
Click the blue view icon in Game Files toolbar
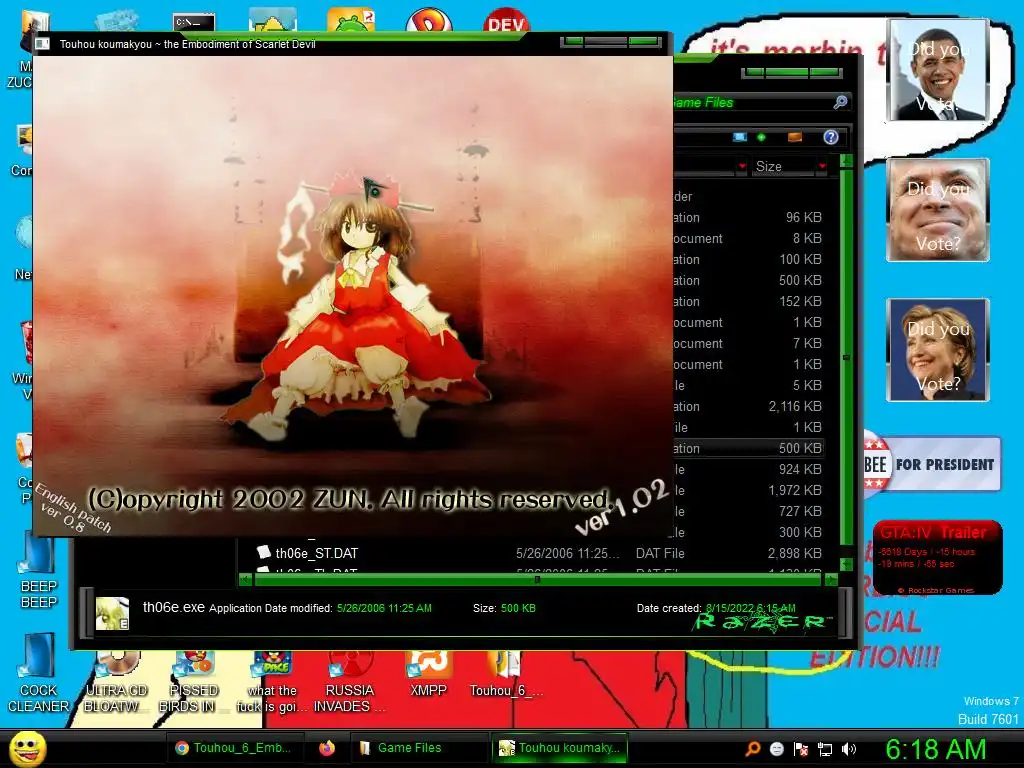tap(739, 137)
